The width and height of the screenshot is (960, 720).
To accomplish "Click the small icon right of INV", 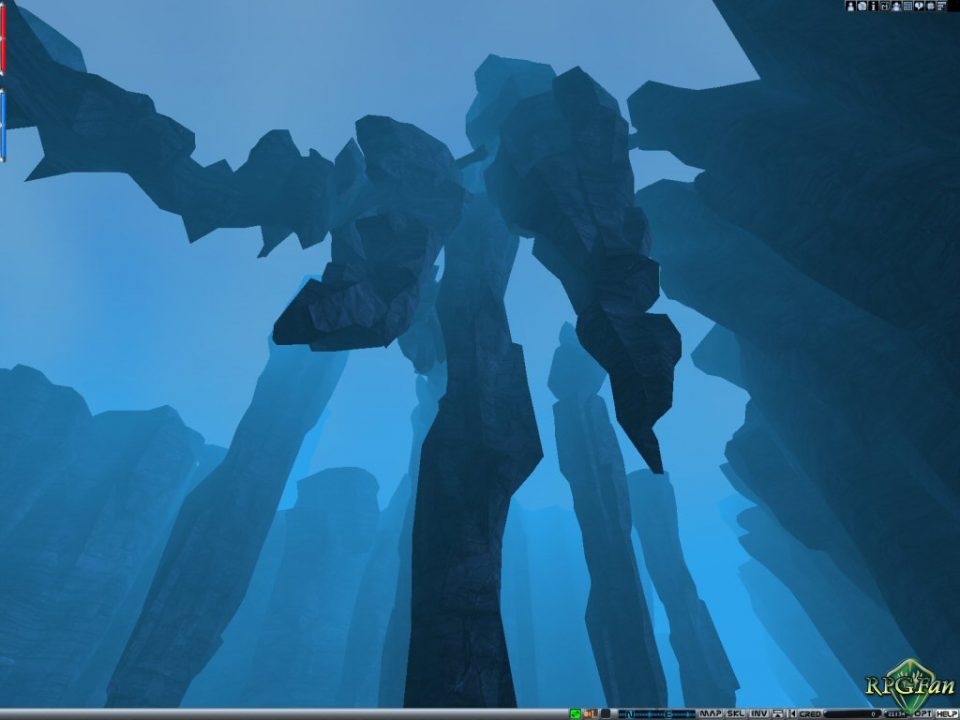I will point(778,714).
